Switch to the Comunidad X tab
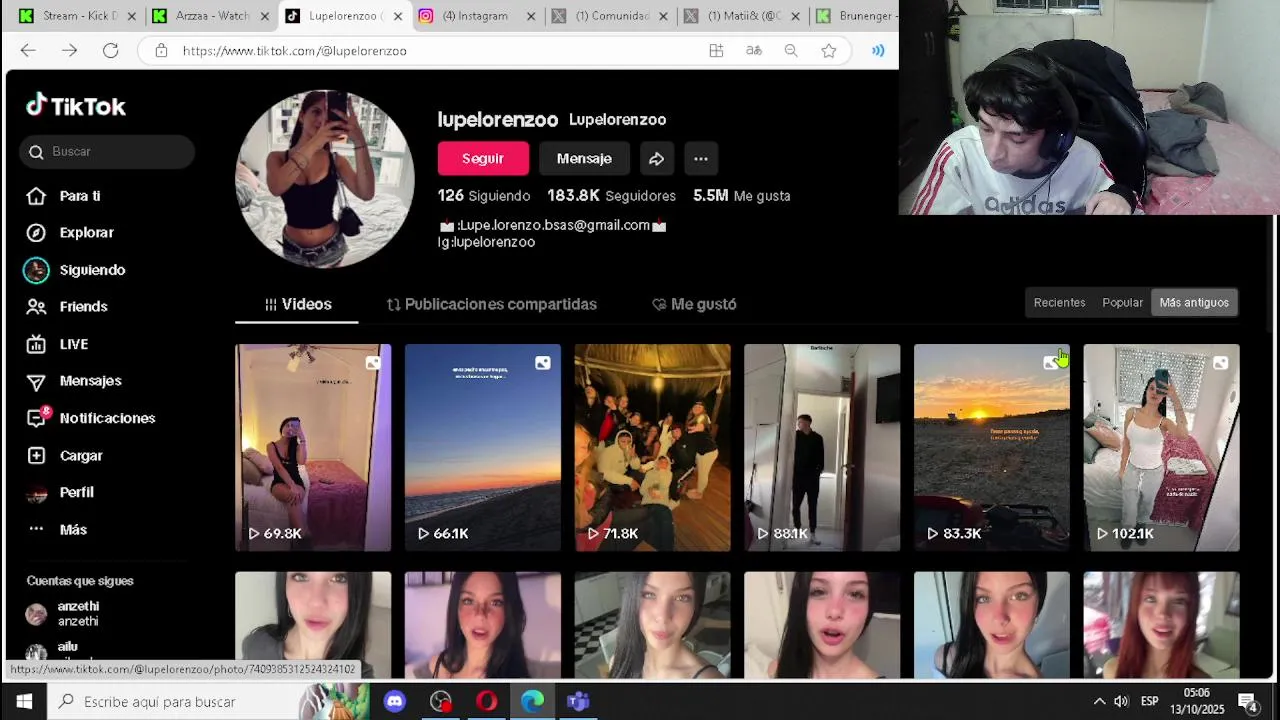Viewport: 1280px width, 720px height. pos(612,16)
